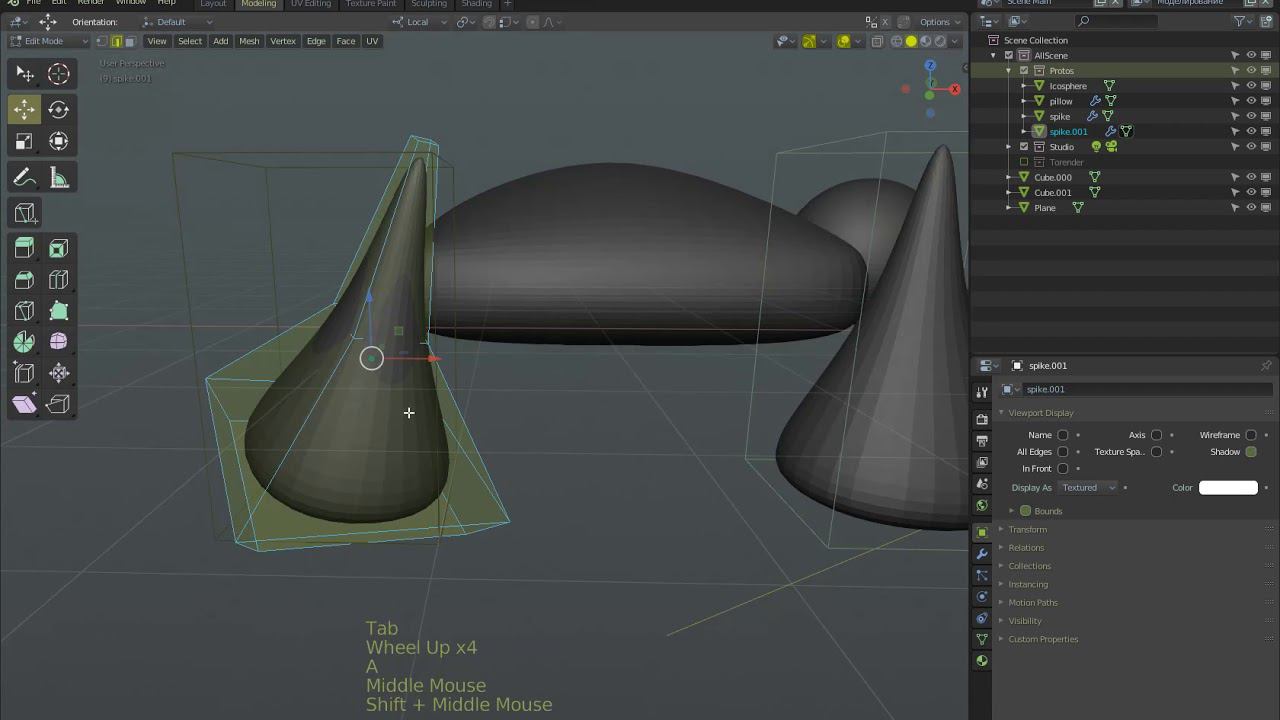
Task: Select Cube.000 in the outliner
Action: pos(1052,177)
